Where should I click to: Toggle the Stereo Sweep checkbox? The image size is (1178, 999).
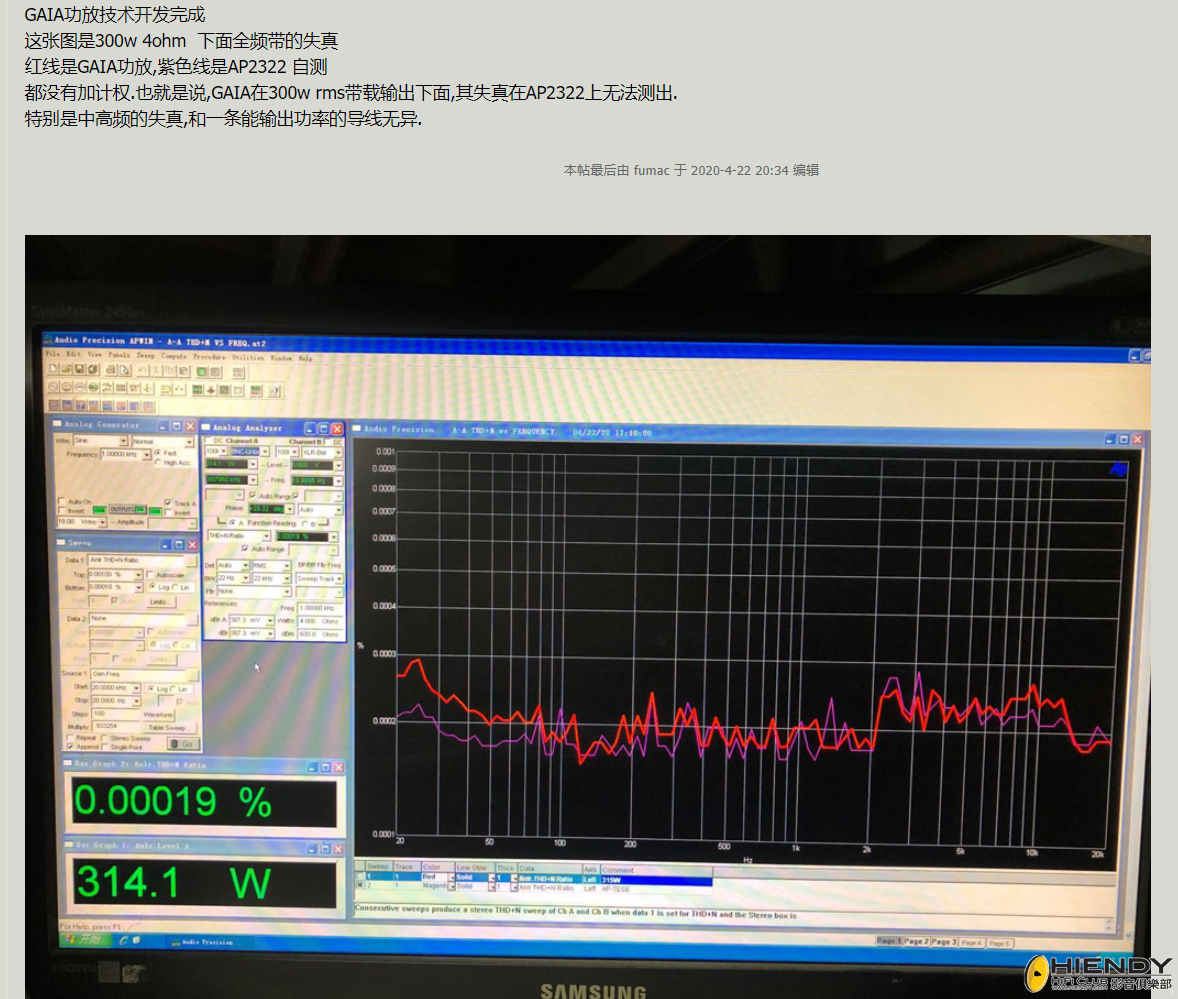[104, 738]
